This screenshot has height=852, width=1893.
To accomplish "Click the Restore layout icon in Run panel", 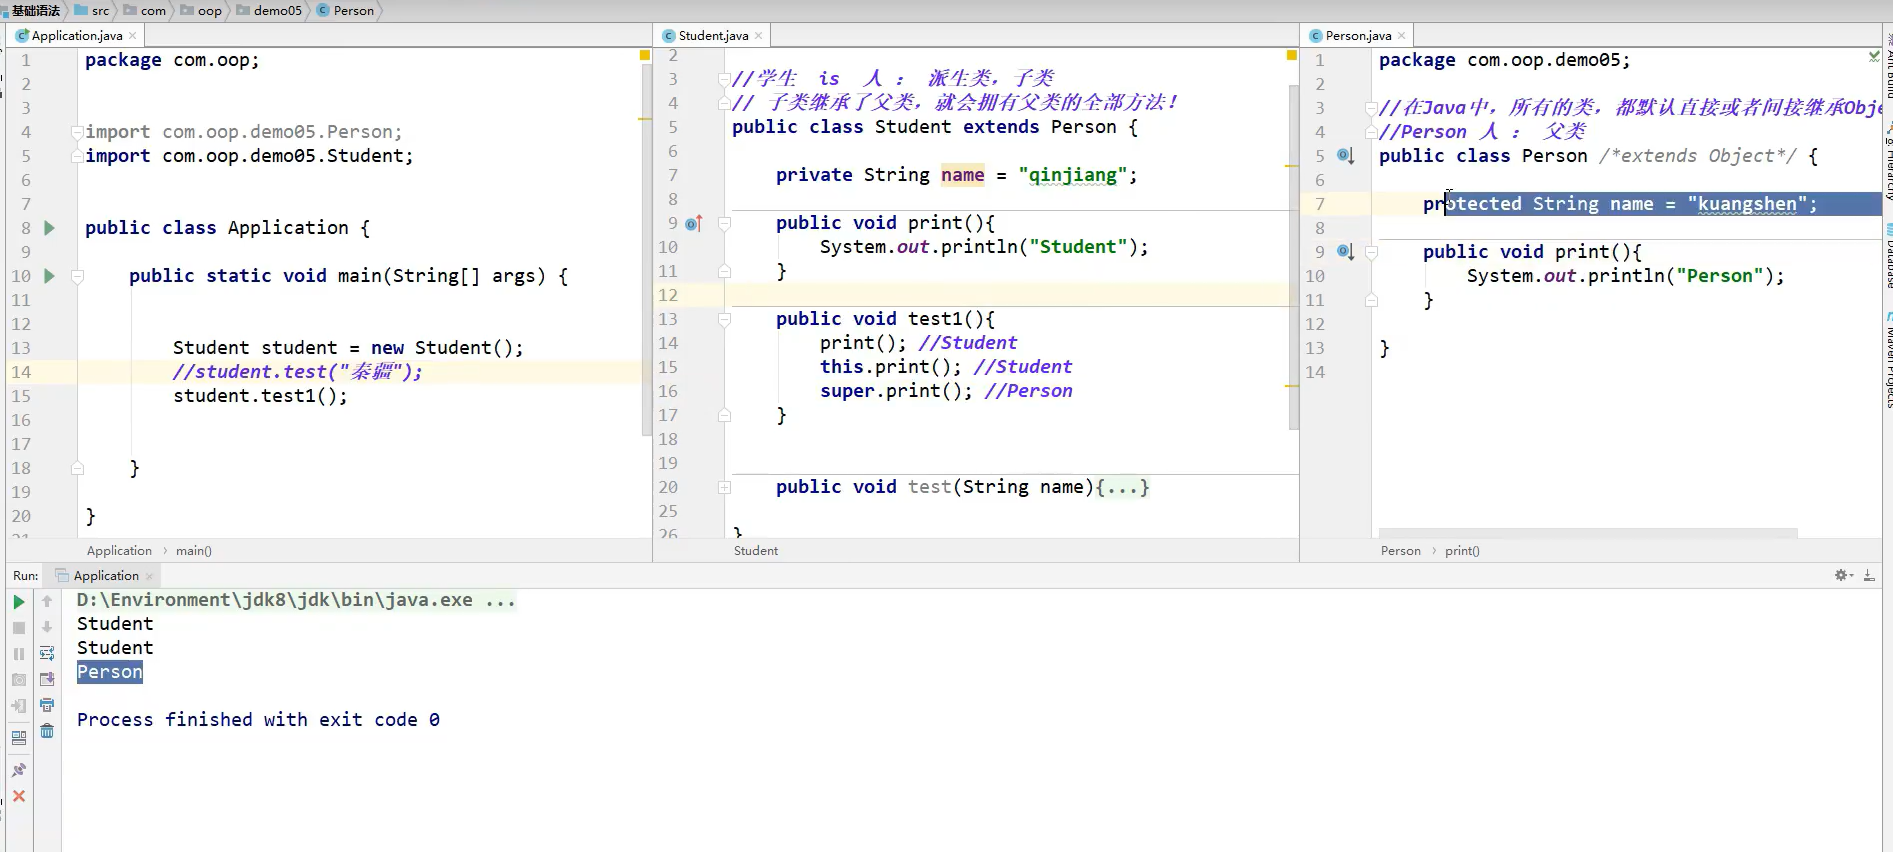I will coord(18,739).
